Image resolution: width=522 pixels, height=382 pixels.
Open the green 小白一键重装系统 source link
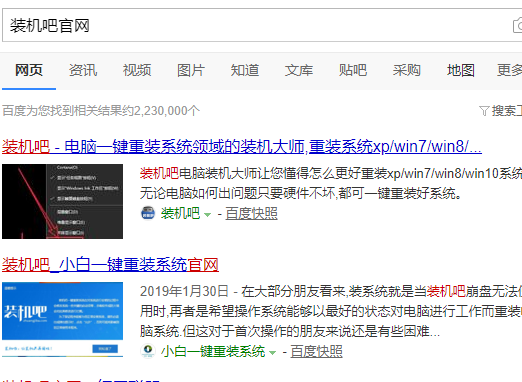pos(213,351)
